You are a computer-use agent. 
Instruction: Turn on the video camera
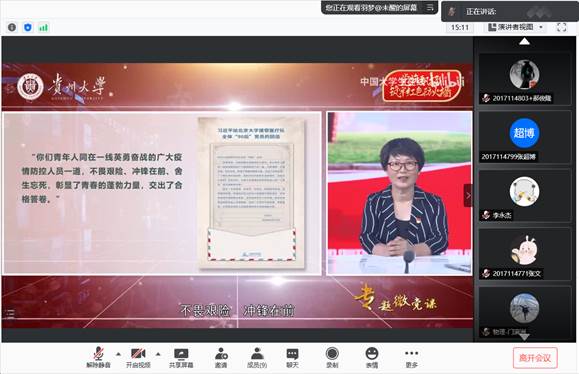click(x=138, y=357)
